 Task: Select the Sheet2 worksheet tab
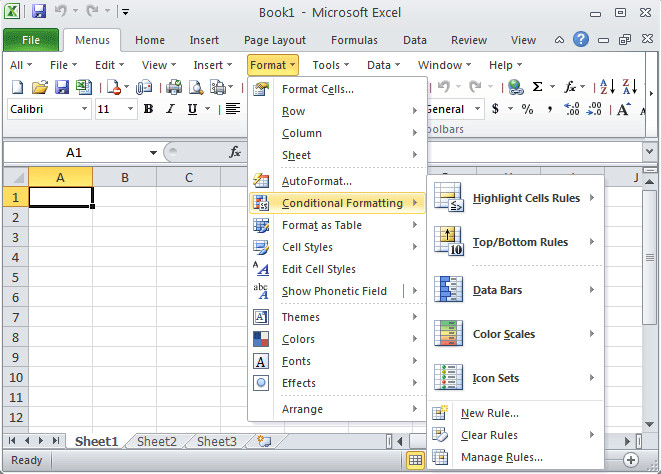click(156, 441)
